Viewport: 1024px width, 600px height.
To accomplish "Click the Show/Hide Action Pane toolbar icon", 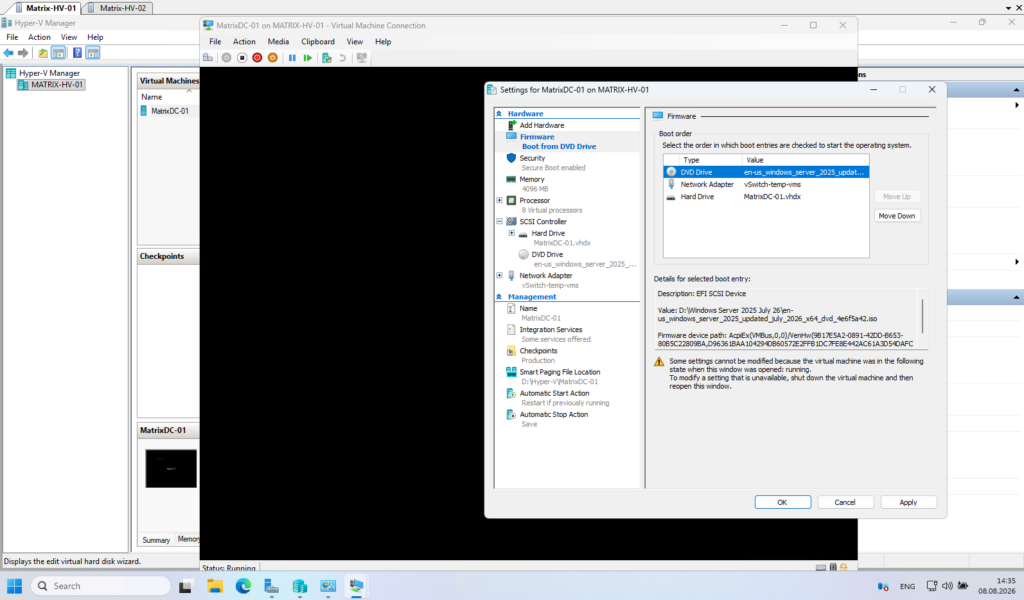I will coord(93,53).
